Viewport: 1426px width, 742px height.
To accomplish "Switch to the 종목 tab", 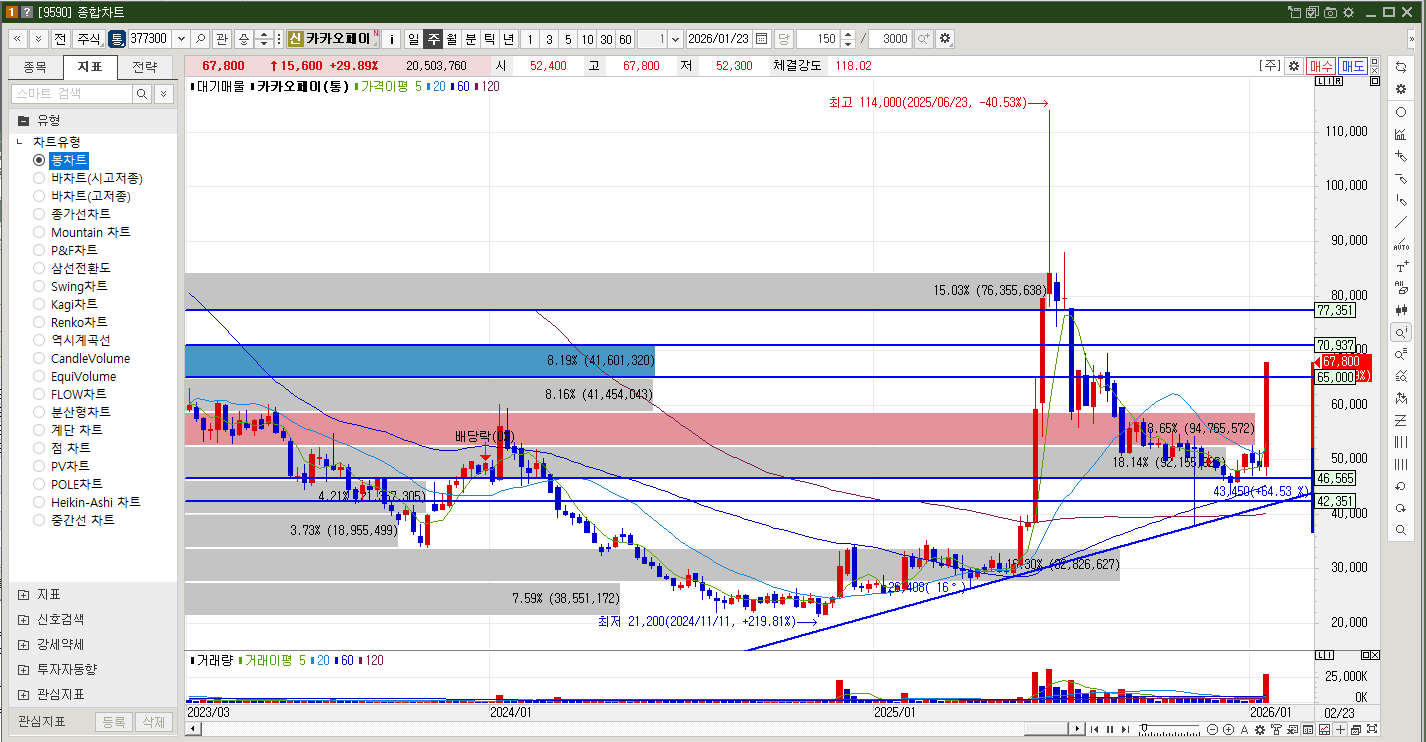I will pyautogui.click(x=34, y=68).
